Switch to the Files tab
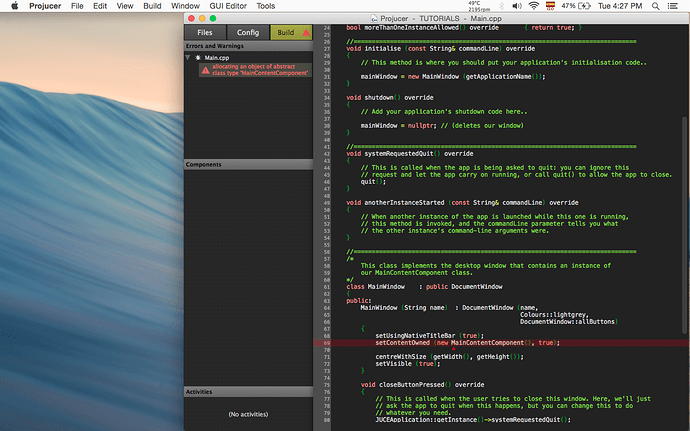 point(203,33)
